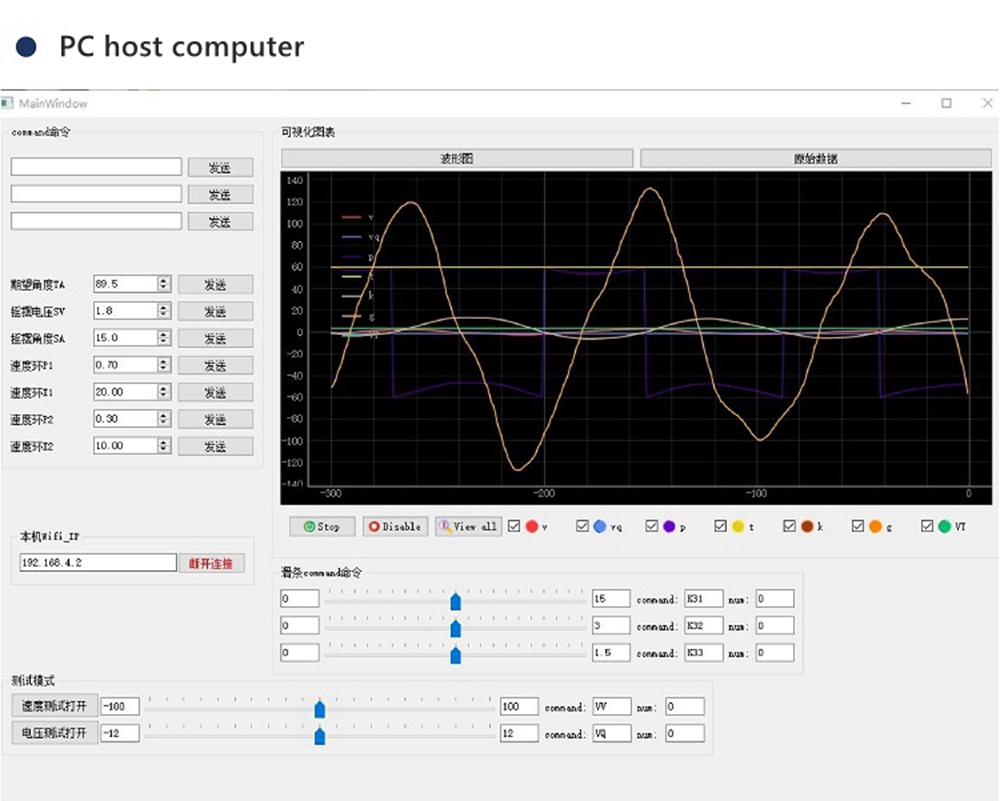Click the green VT series color dot

tap(945, 526)
